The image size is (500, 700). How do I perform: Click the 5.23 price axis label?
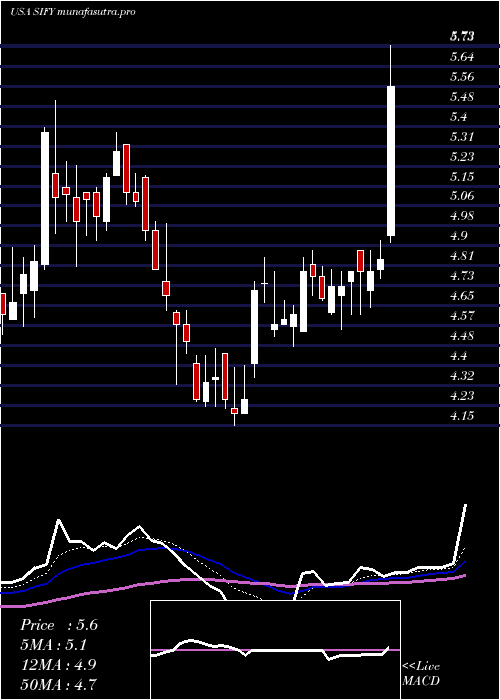(462, 157)
